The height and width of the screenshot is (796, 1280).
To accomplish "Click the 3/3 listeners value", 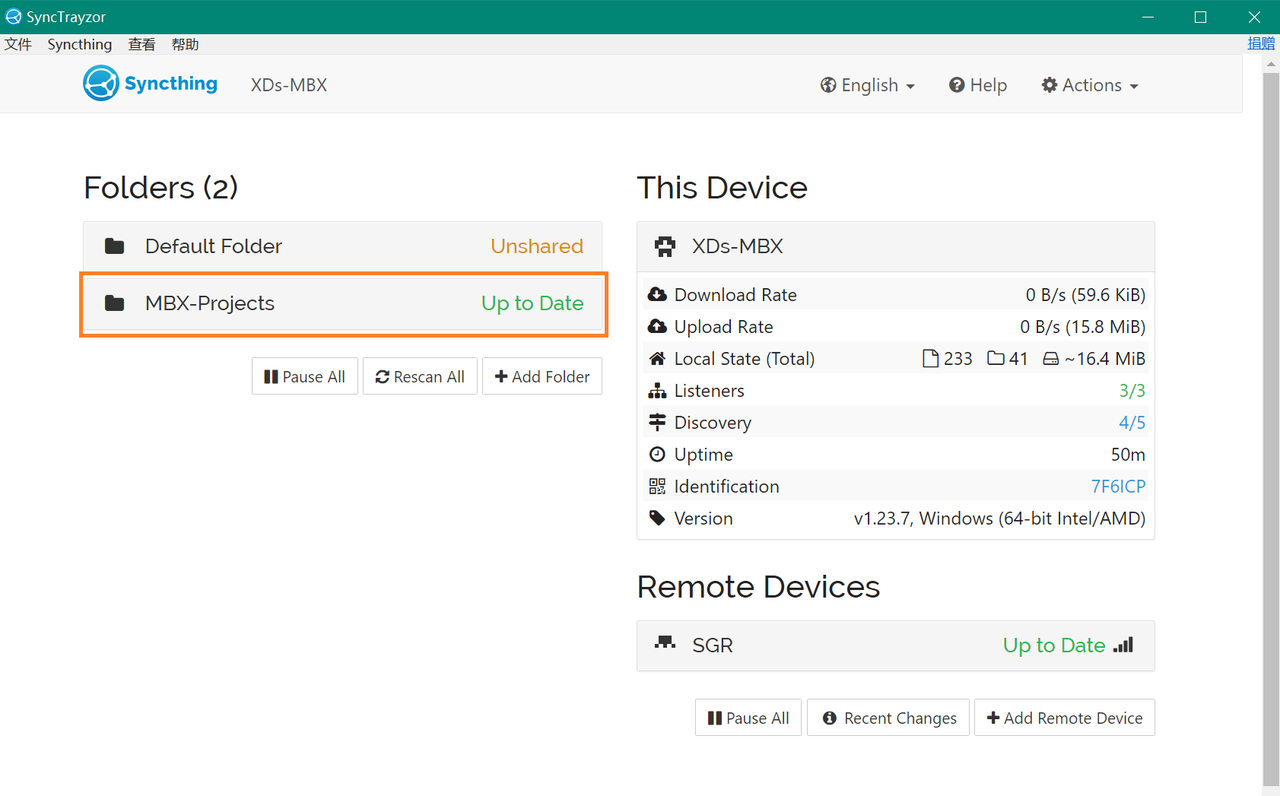I will pyautogui.click(x=1132, y=390).
